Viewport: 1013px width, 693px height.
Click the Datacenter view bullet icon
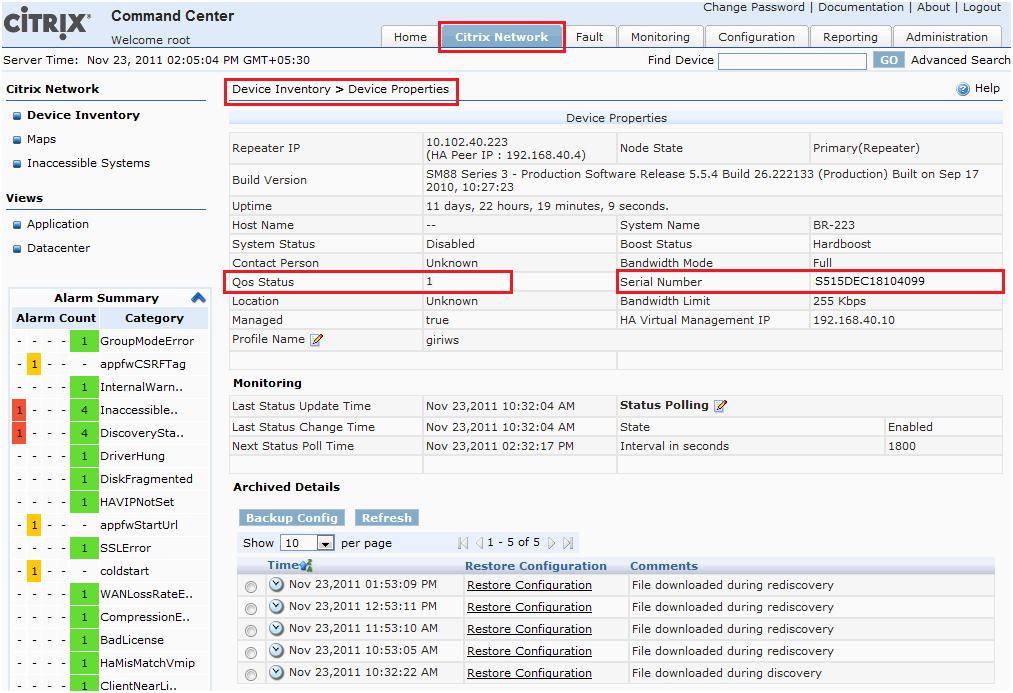17,249
